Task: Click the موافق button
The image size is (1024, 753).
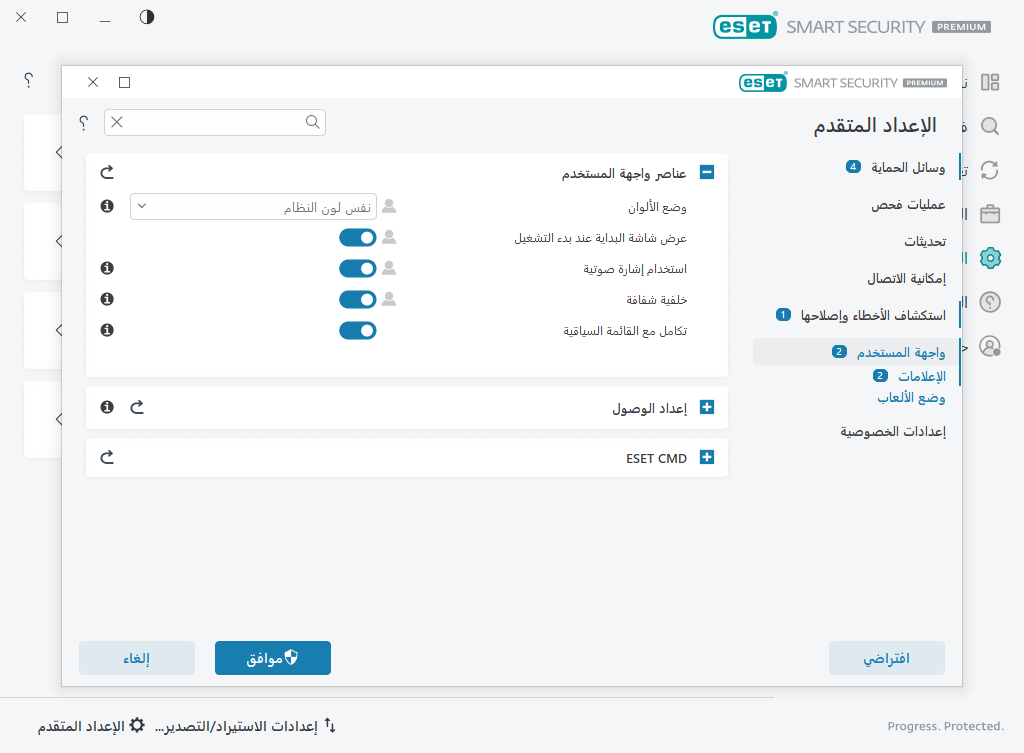Action: tap(272, 657)
